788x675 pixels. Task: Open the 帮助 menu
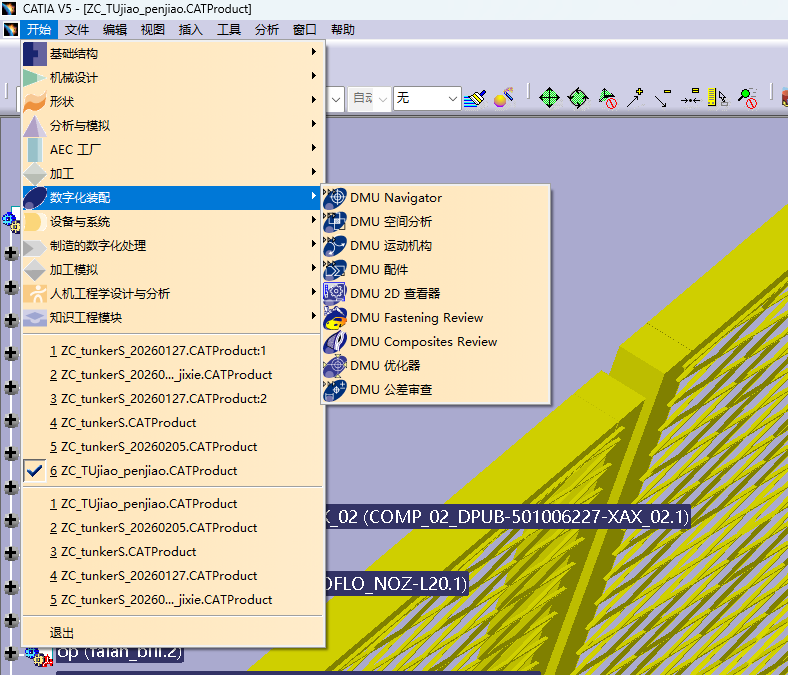pyautogui.click(x=343, y=30)
